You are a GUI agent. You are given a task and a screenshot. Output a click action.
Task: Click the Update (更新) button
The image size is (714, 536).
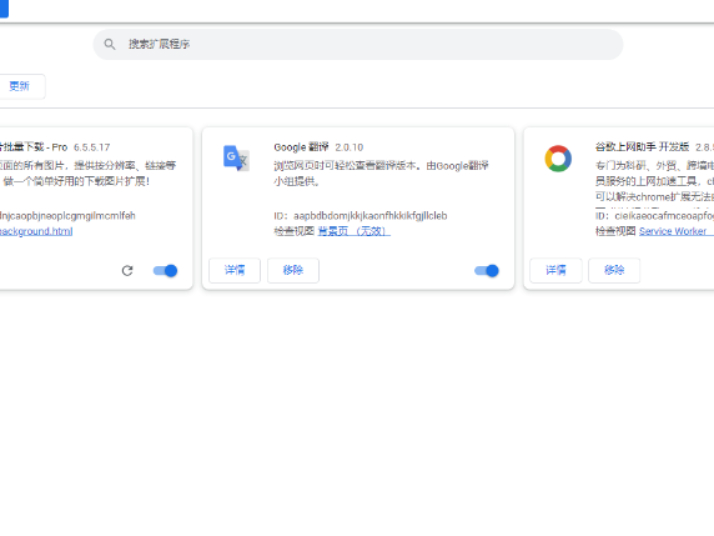coord(20,87)
